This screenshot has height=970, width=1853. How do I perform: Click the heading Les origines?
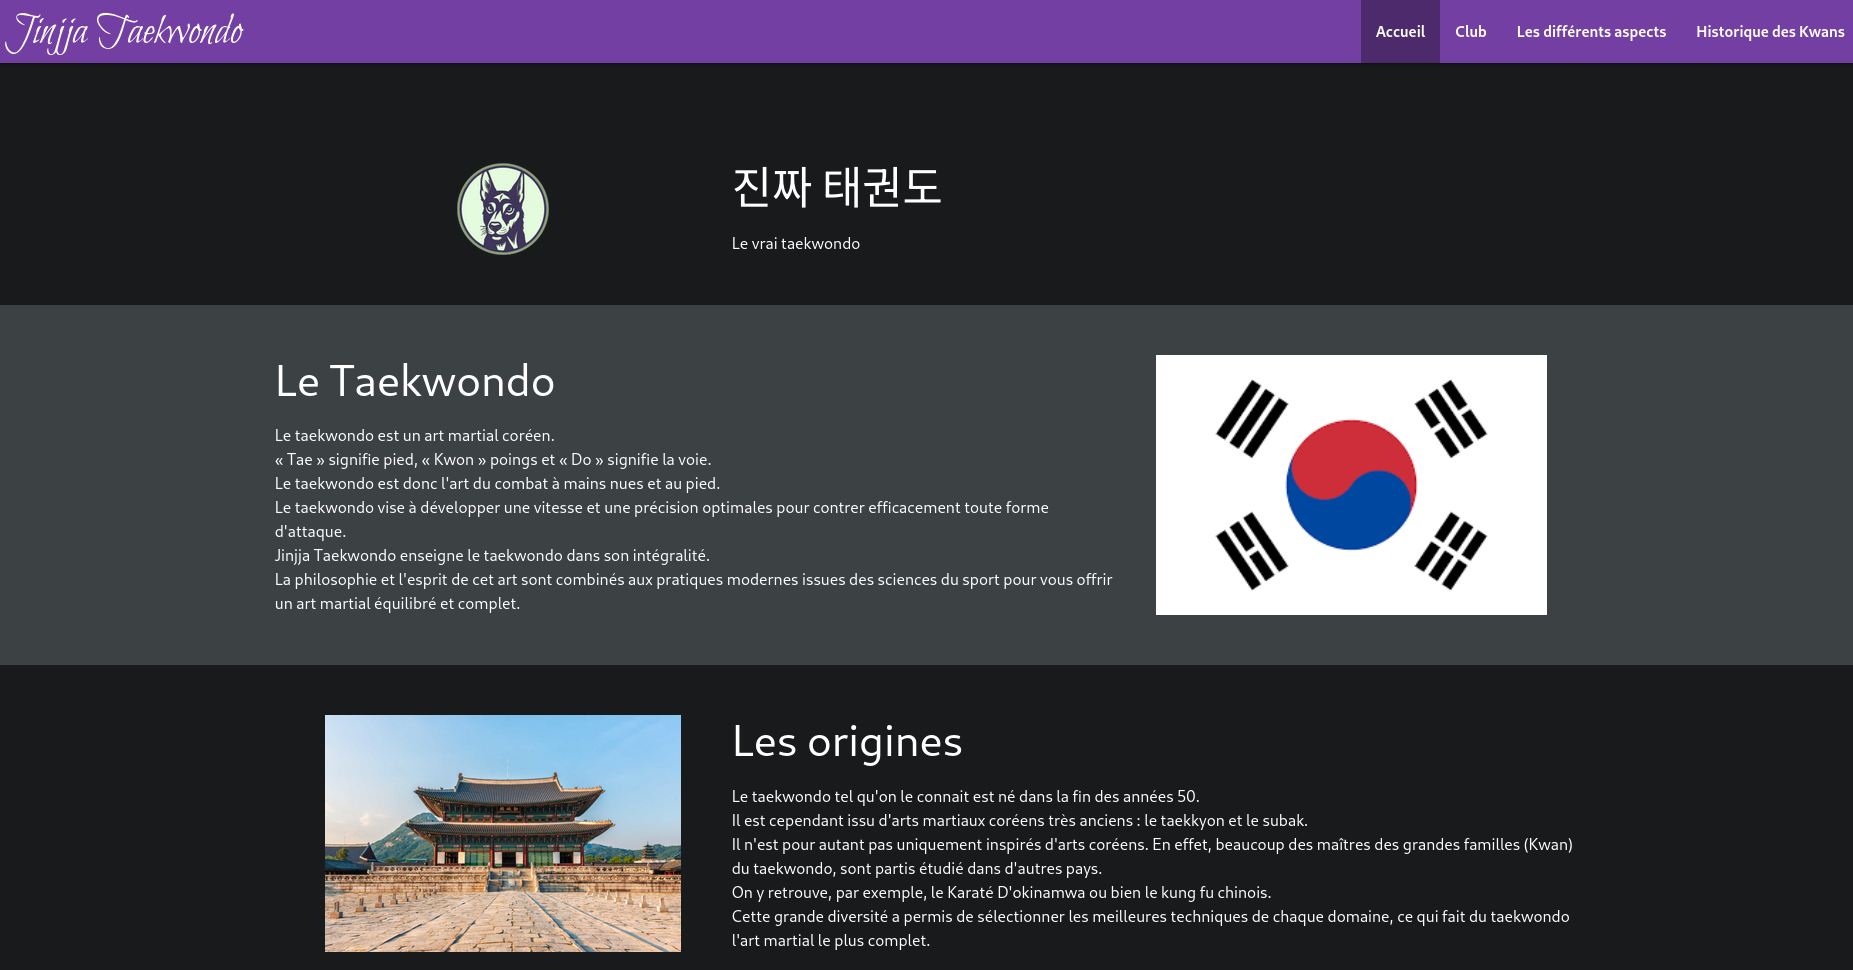coord(847,741)
